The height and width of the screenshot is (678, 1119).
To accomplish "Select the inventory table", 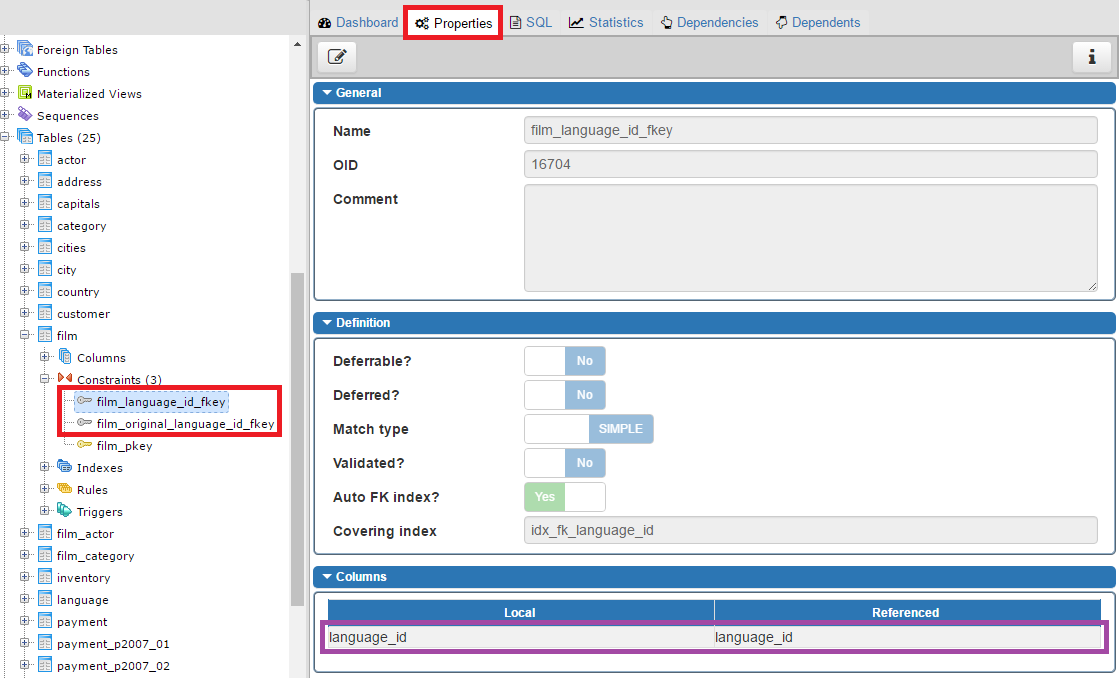I will click(83, 578).
